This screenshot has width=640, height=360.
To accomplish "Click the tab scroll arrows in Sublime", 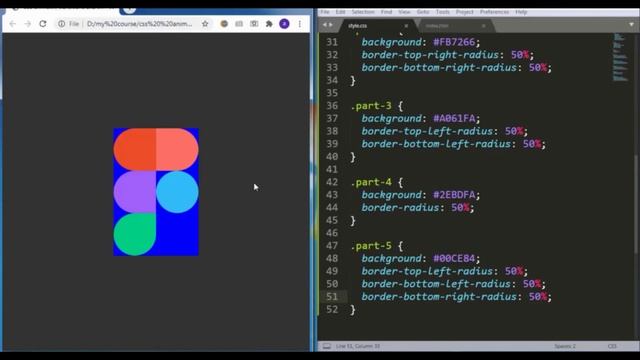I will click(x=327, y=25).
